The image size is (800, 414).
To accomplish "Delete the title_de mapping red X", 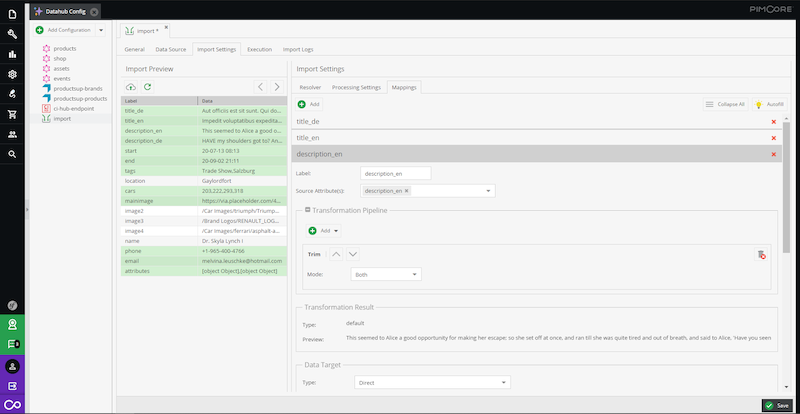I will pos(773,121).
